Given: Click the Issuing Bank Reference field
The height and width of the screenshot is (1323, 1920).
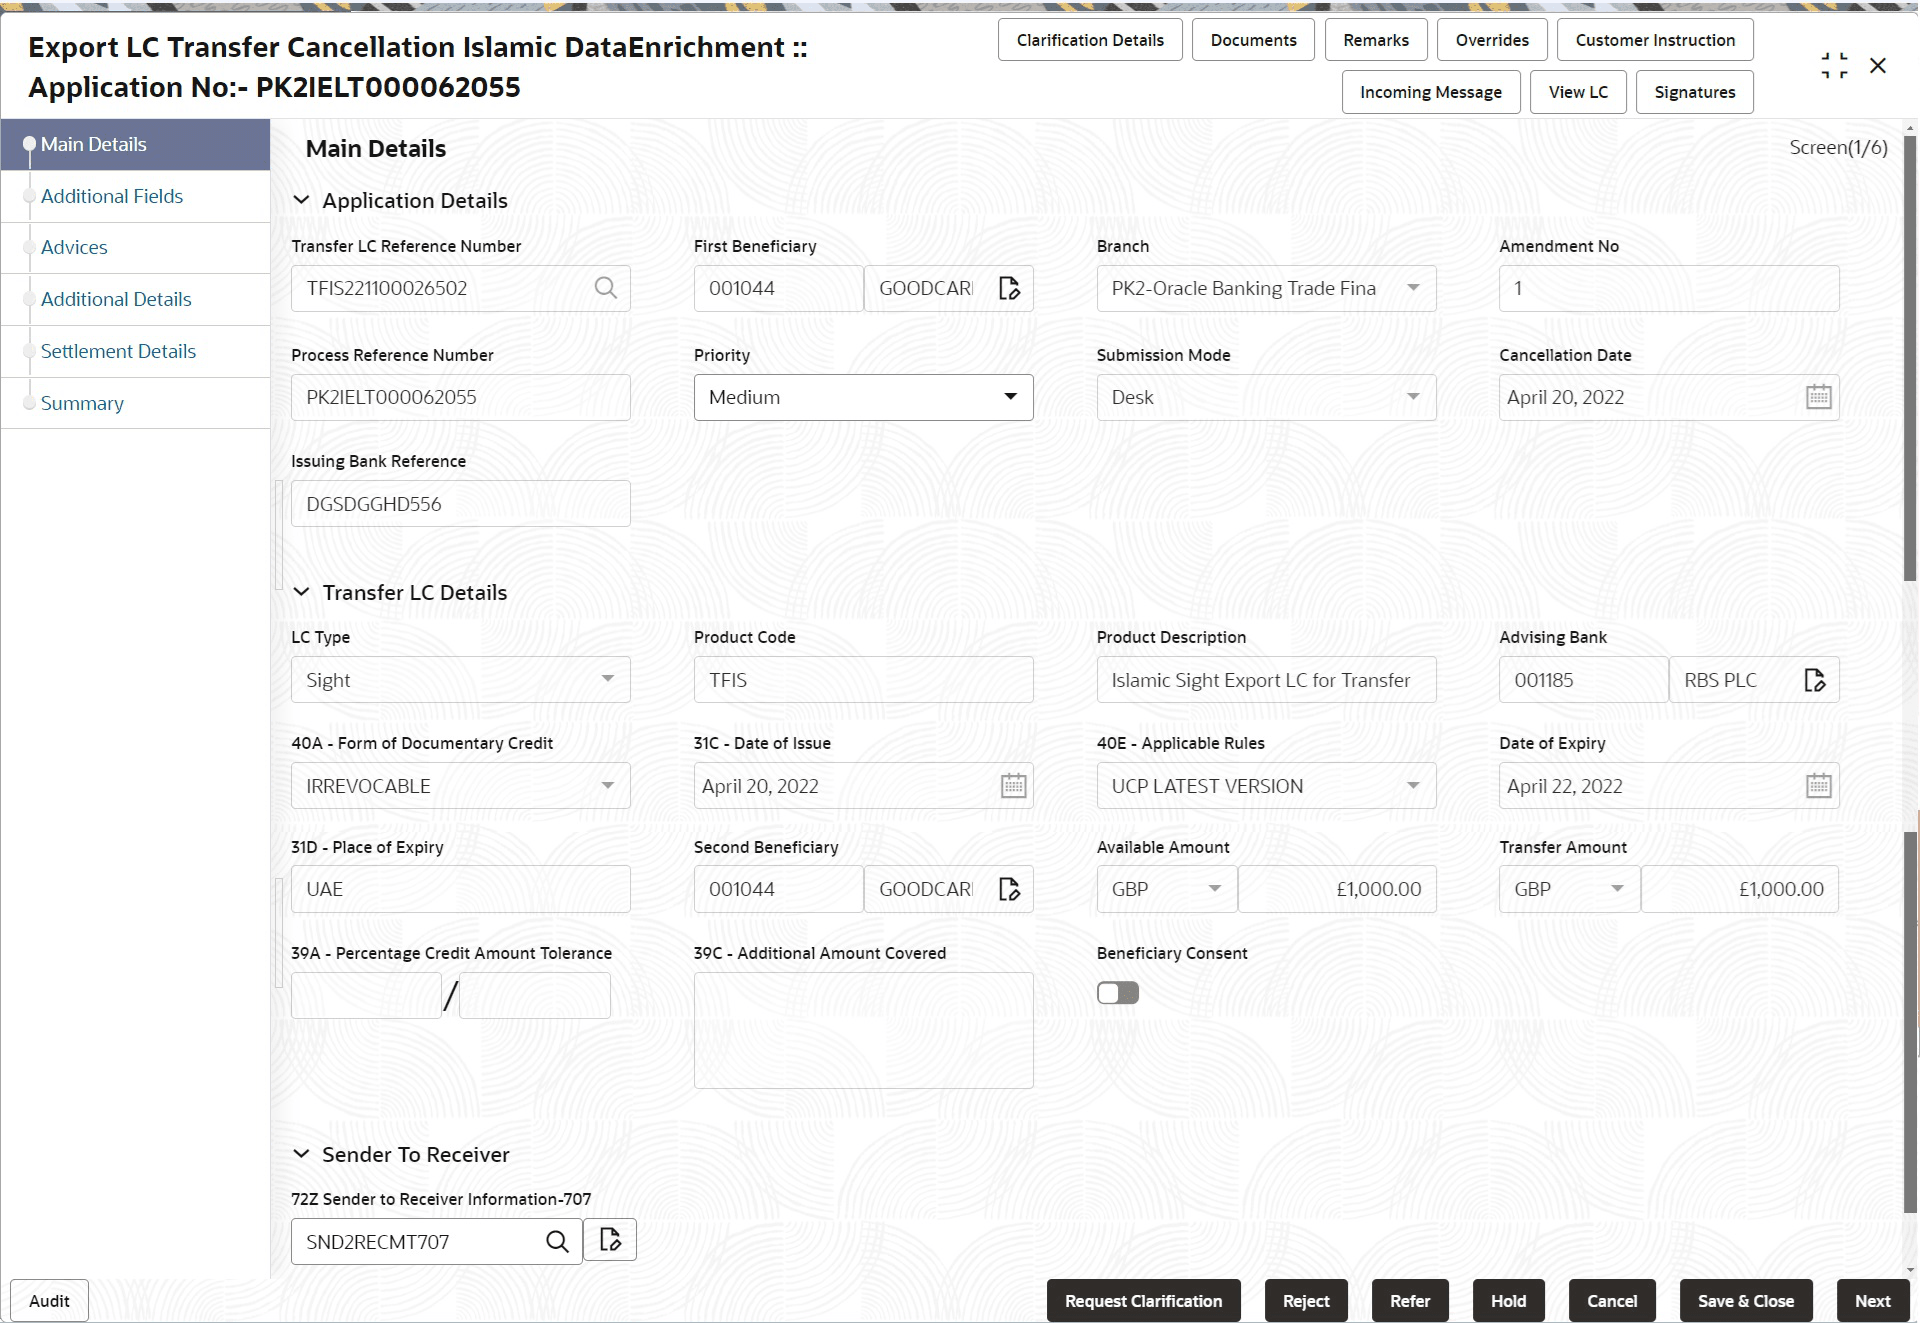Looking at the screenshot, I should pos(460,504).
